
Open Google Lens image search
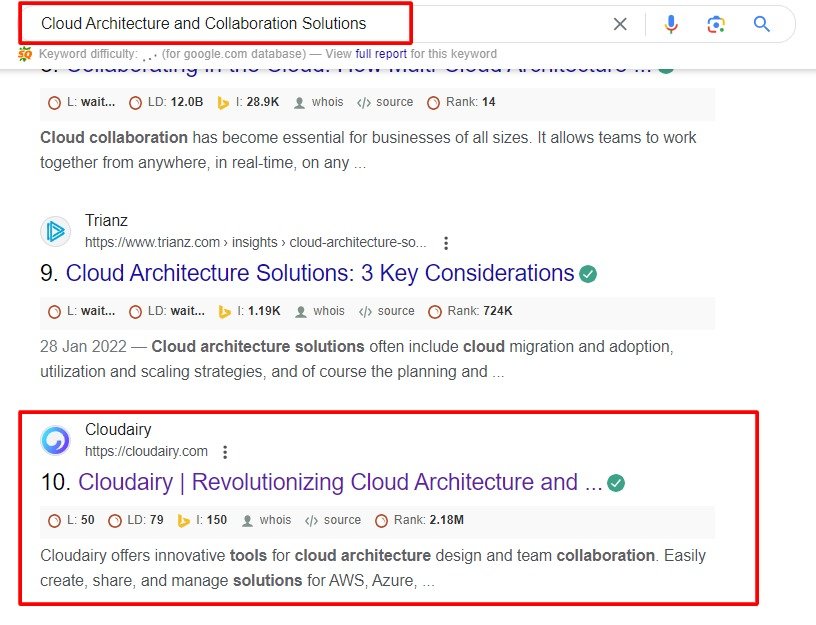pos(716,24)
